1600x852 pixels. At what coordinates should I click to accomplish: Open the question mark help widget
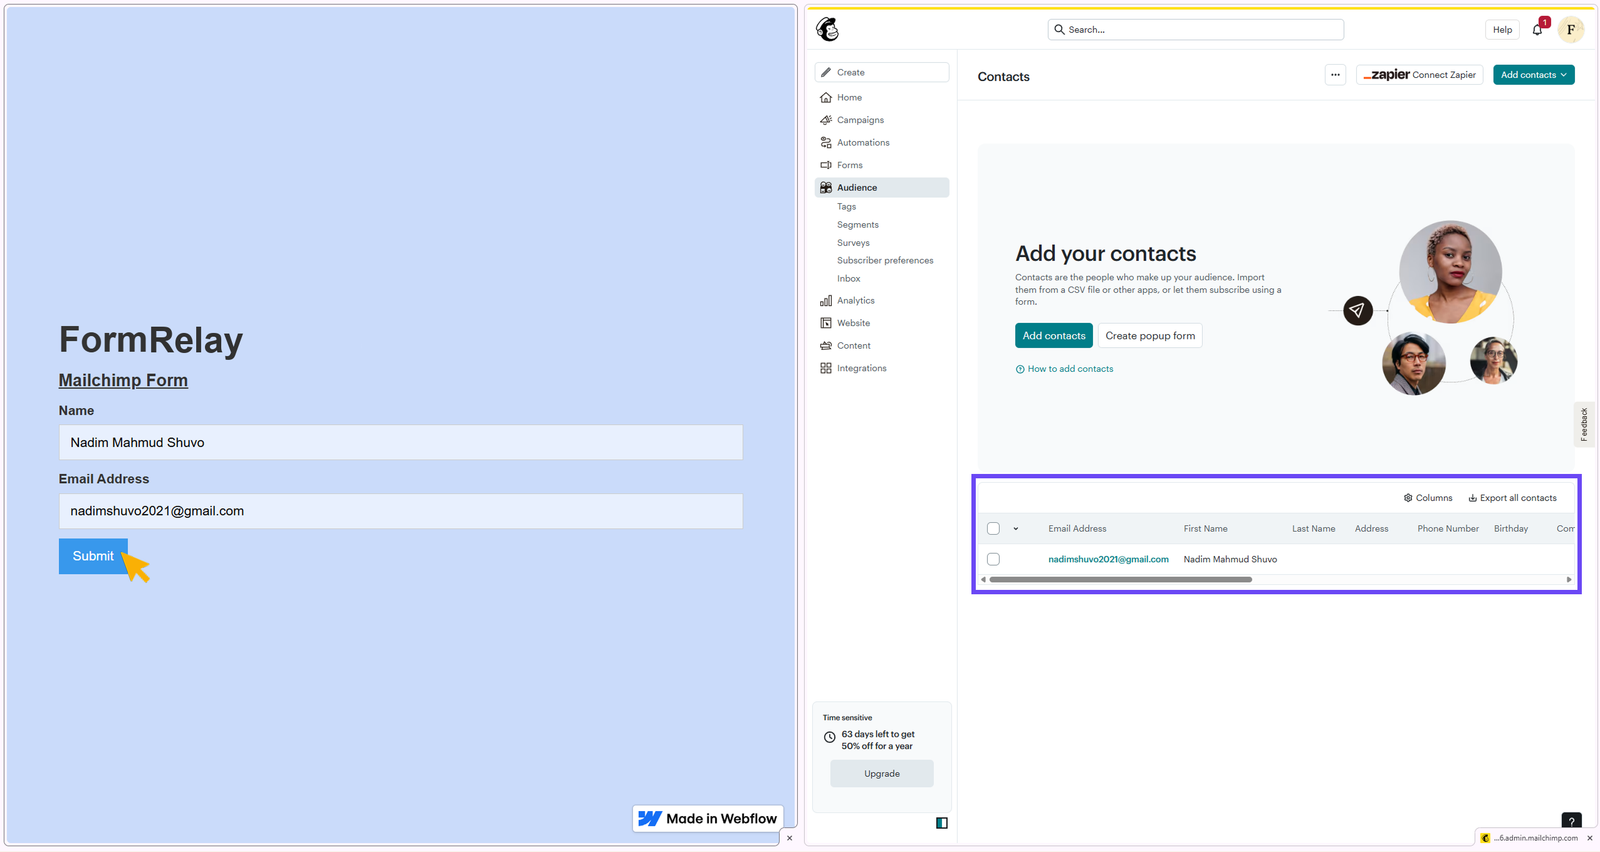pyautogui.click(x=1572, y=821)
